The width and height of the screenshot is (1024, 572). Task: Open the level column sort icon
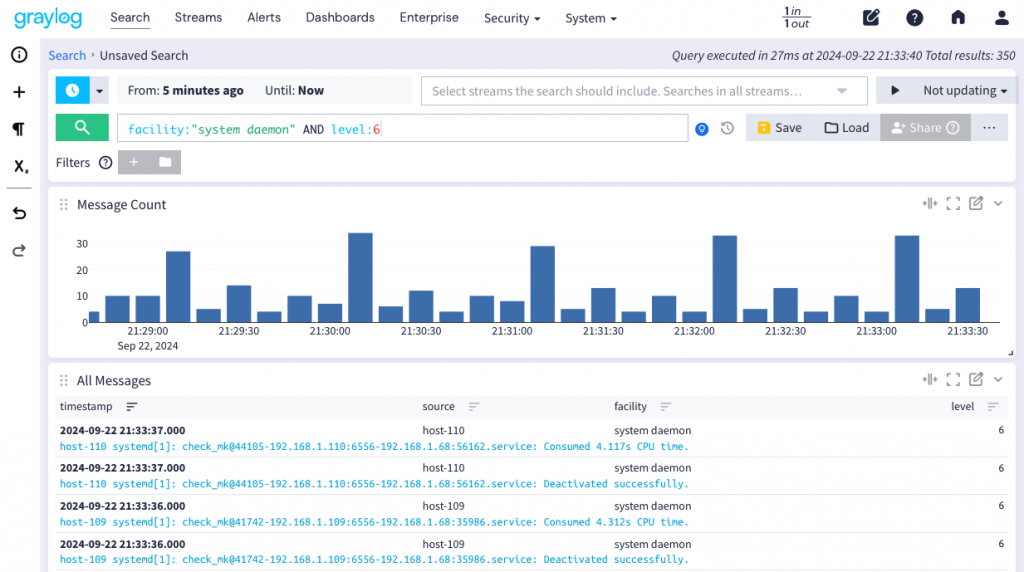993,407
